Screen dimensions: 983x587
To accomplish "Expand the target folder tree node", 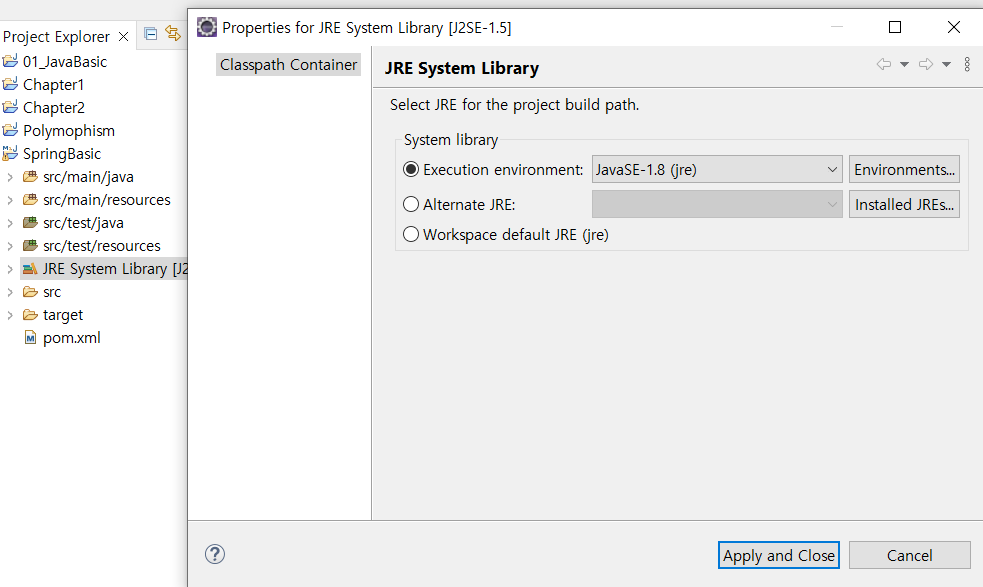I will pyautogui.click(x=9, y=315).
